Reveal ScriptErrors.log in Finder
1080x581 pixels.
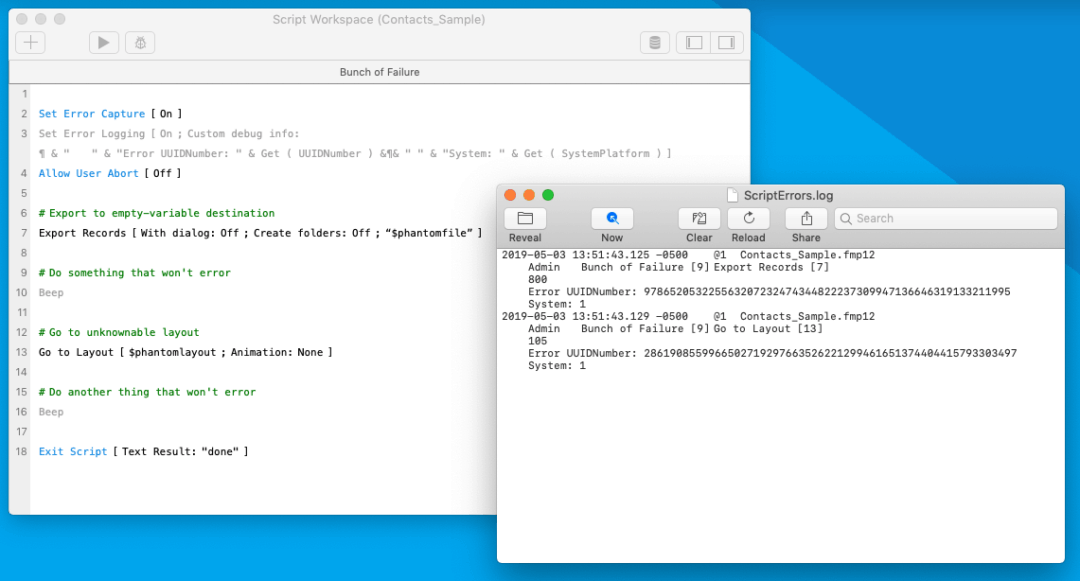525,222
